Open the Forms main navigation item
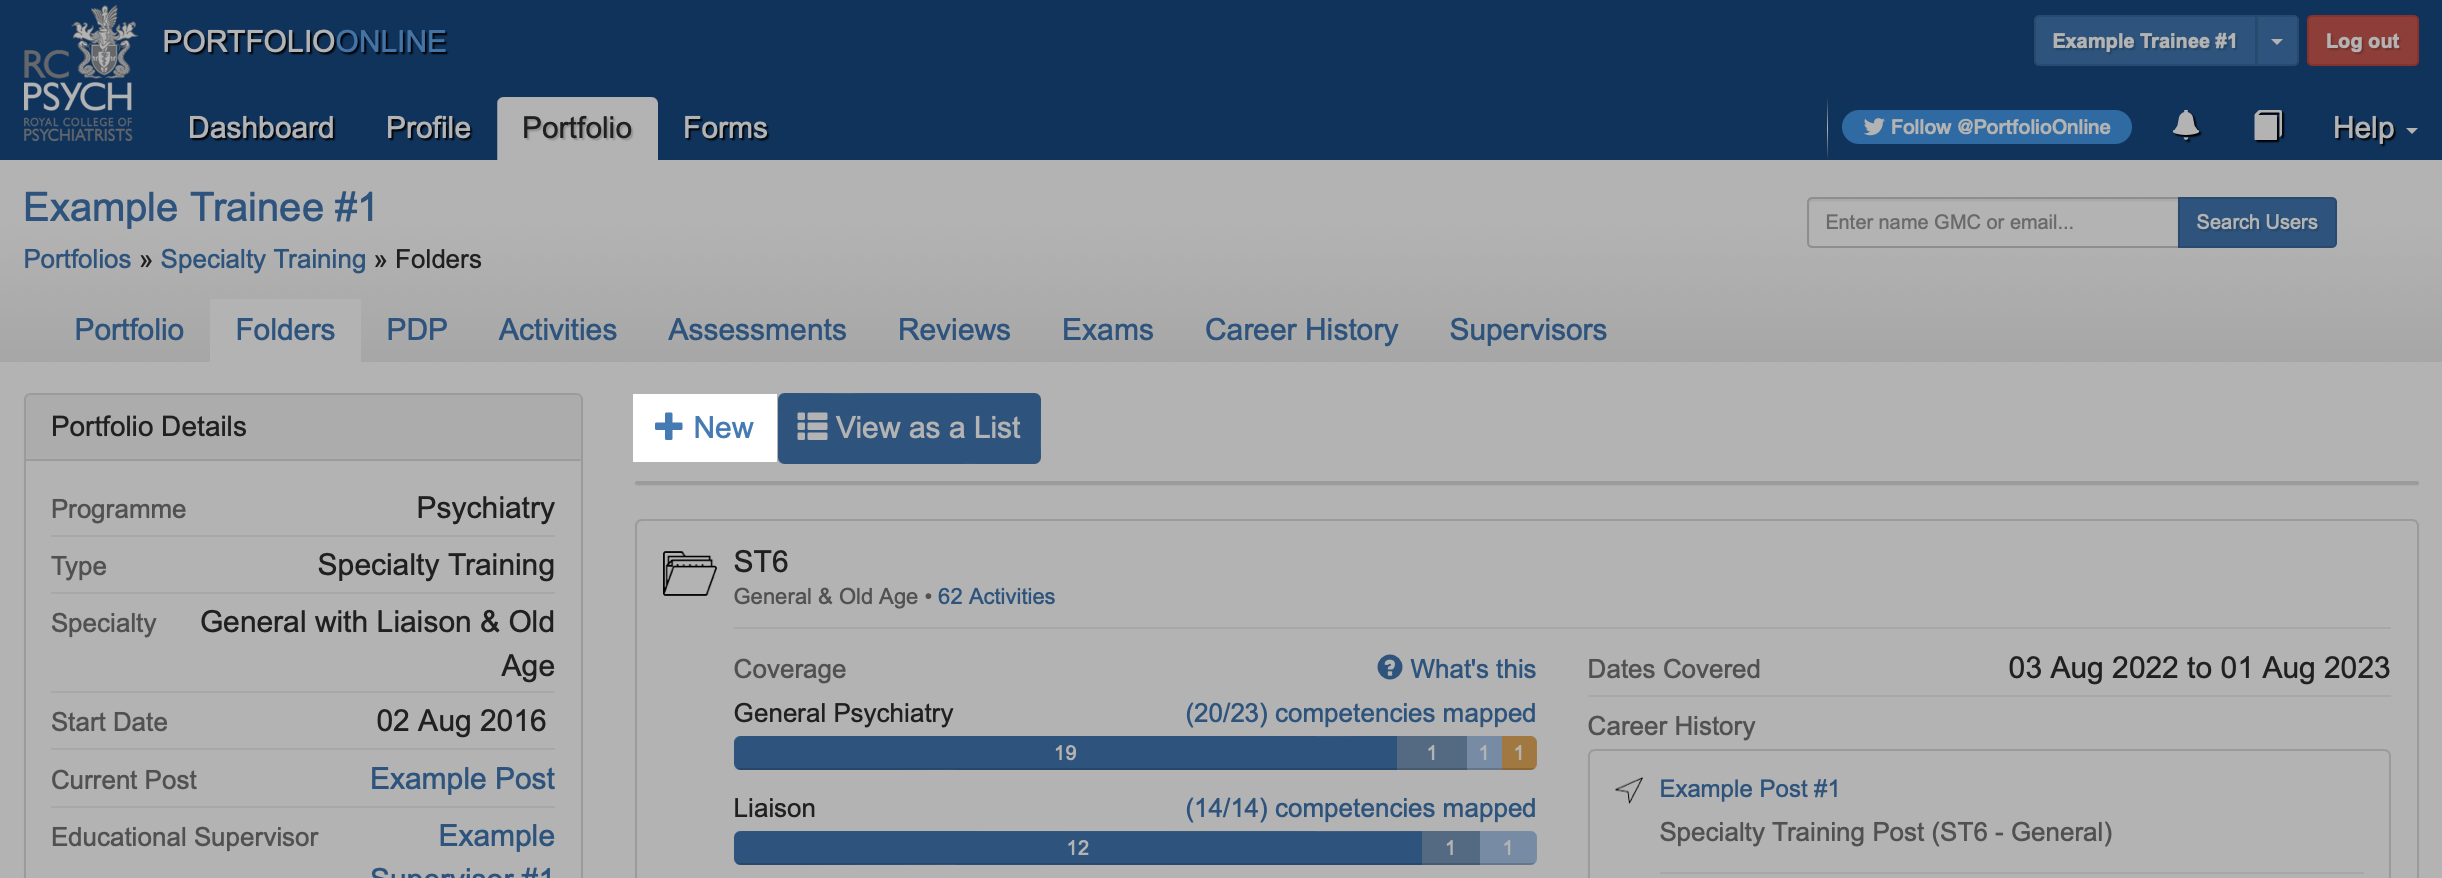2442x878 pixels. (725, 128)
